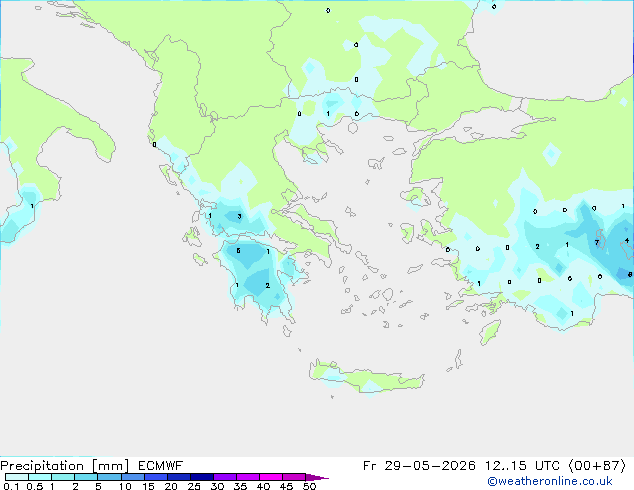The width and height of the screenshot is (634, 490).
Task: Click the map value "0" on the Albanian coast
Action: 154,144
